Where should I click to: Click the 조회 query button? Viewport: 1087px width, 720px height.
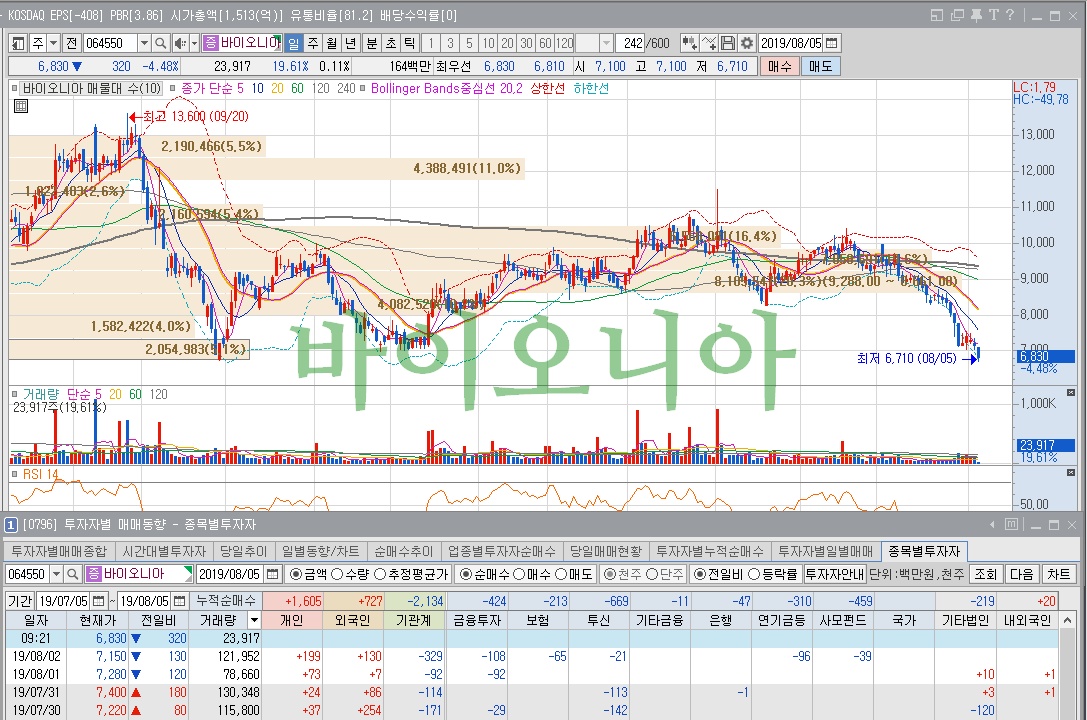click(985, 574)
